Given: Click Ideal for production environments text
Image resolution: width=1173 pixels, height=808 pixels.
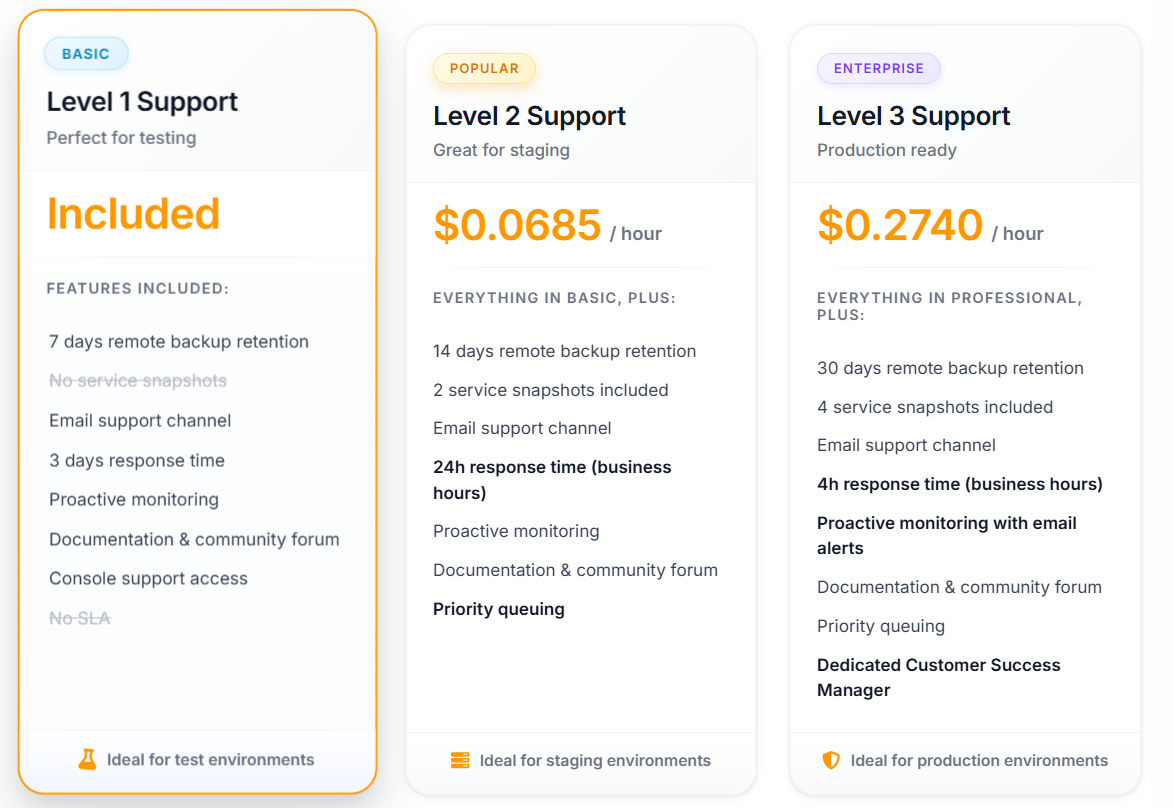Looking at the screenshot, I should pos(979,761).
